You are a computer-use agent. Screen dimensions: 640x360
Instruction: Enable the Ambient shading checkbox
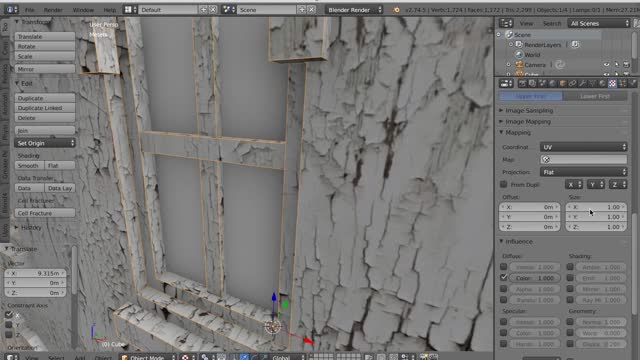[x=570, y=267]
